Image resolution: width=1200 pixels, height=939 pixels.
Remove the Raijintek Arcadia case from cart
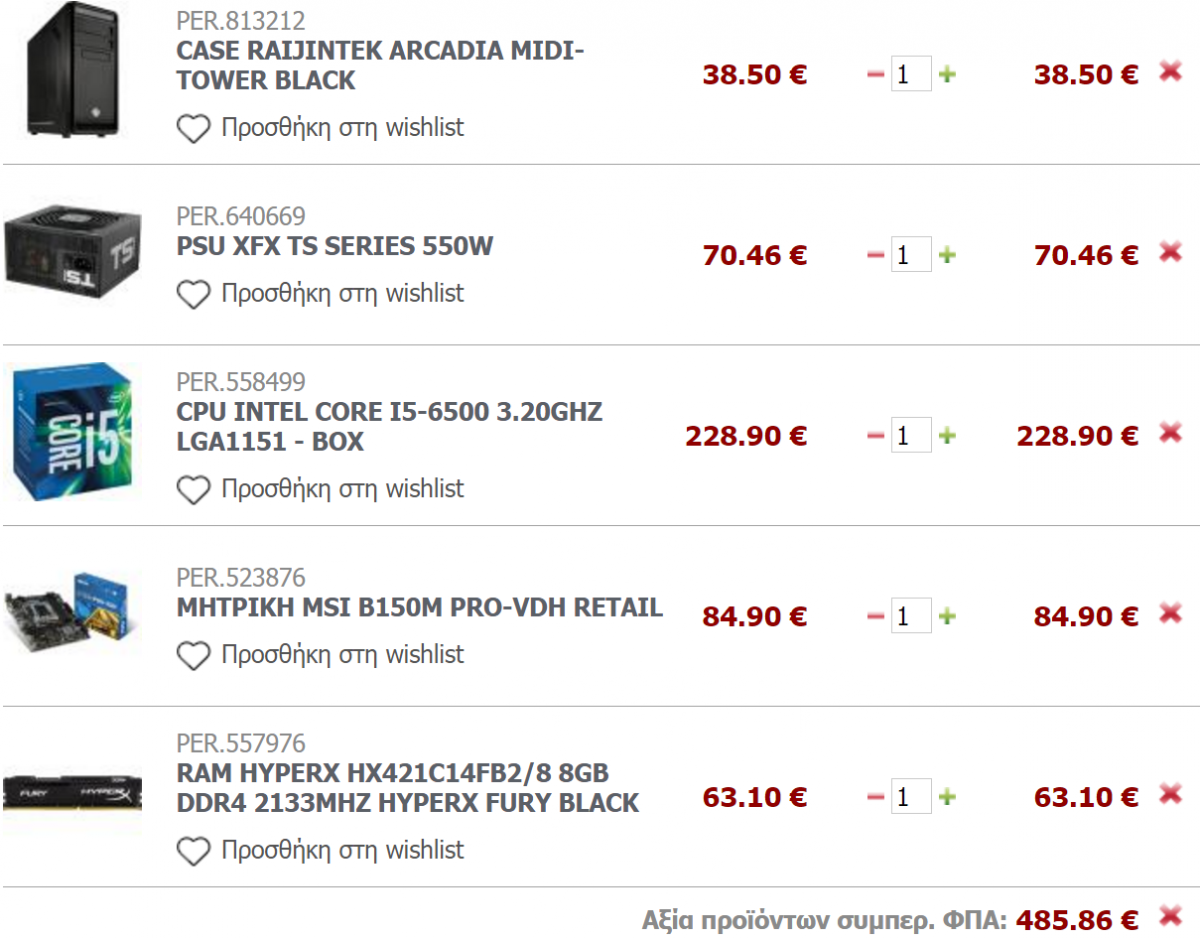point(1170,71)
